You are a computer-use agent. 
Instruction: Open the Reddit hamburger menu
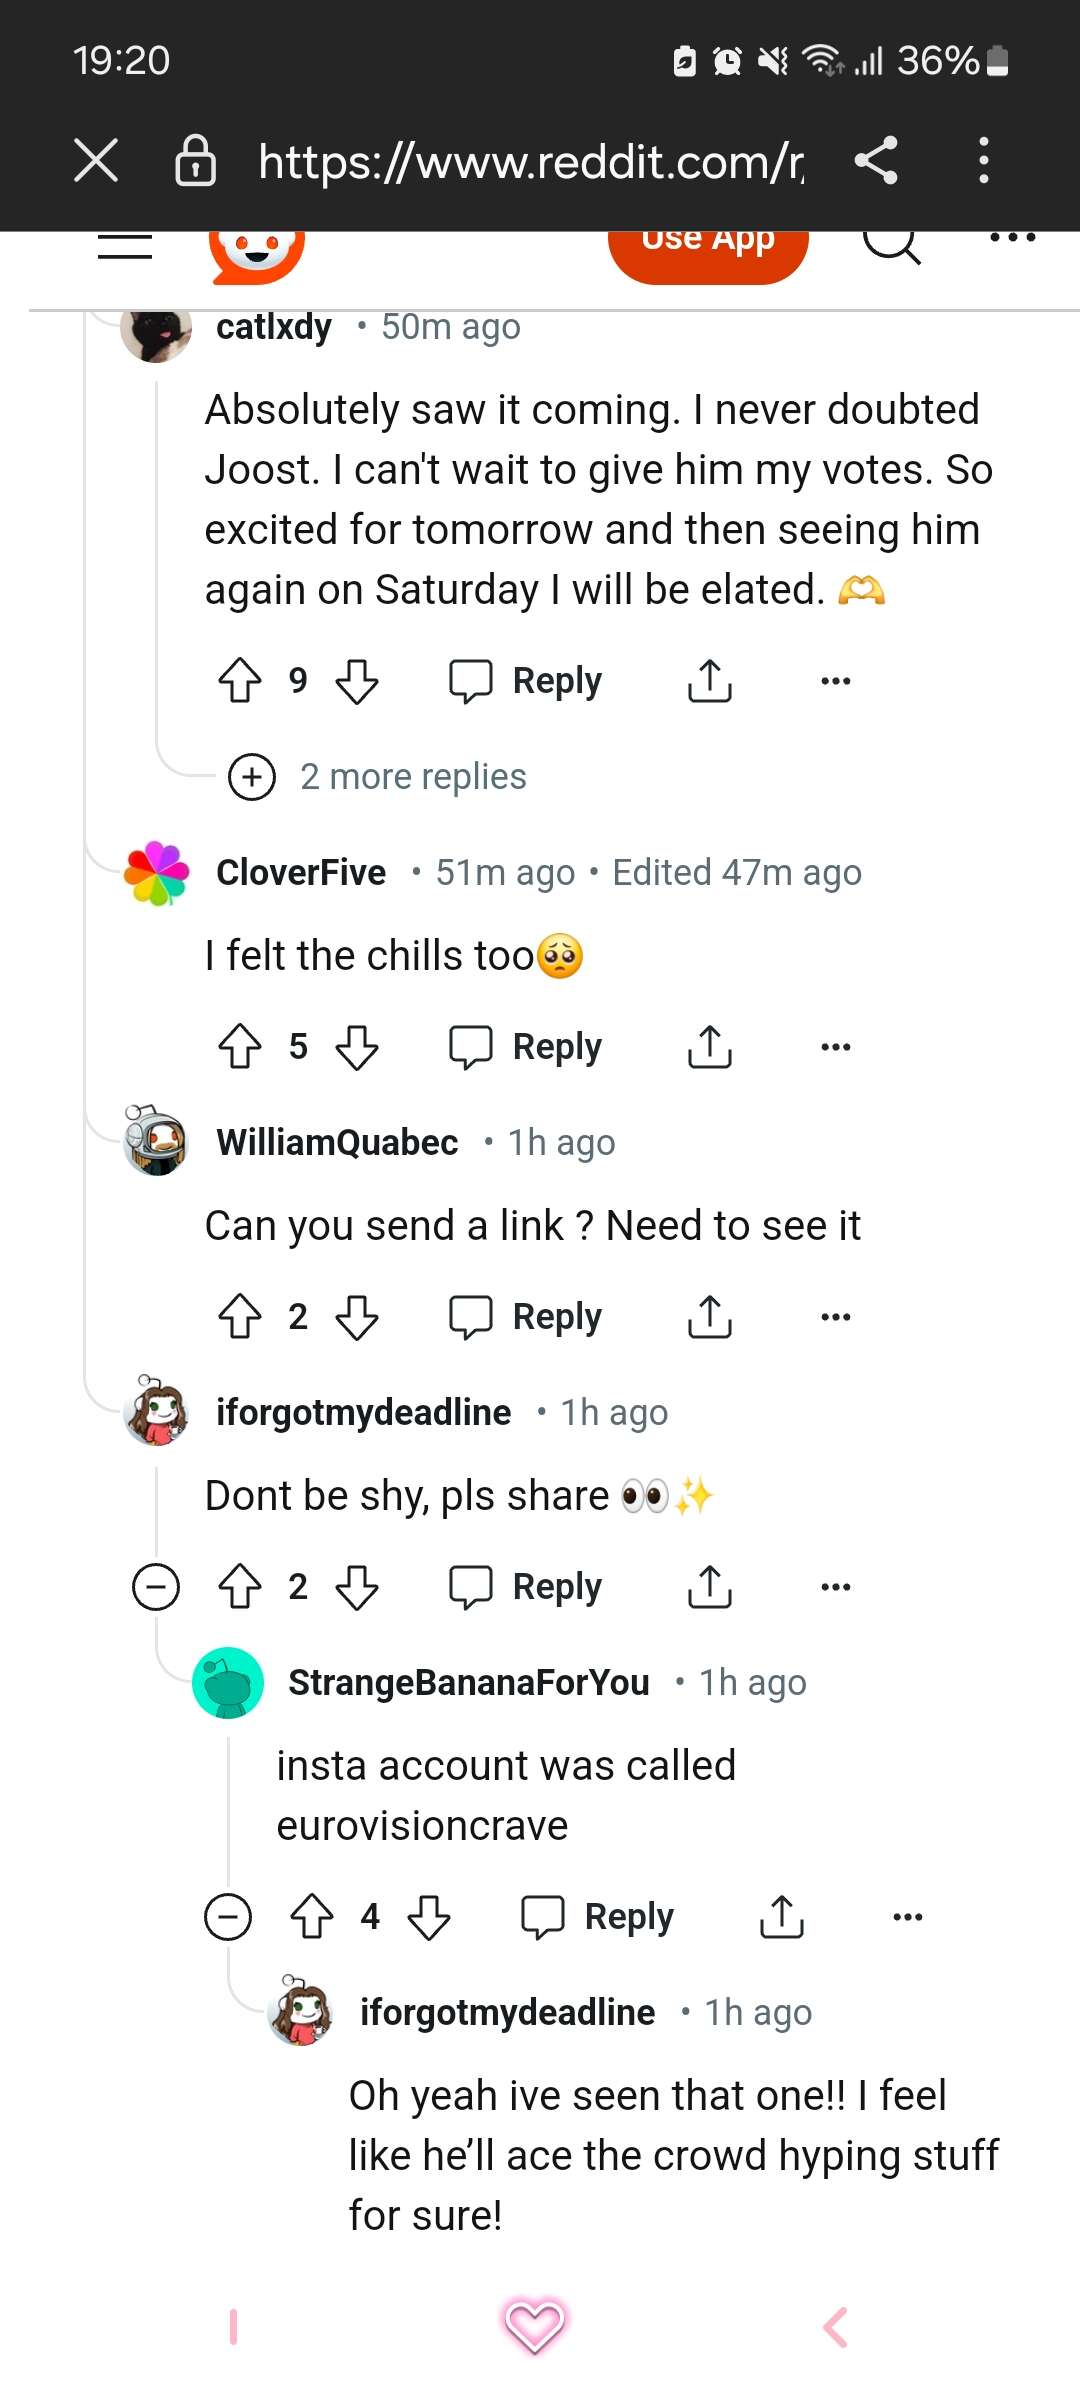[x=125, y=245]
